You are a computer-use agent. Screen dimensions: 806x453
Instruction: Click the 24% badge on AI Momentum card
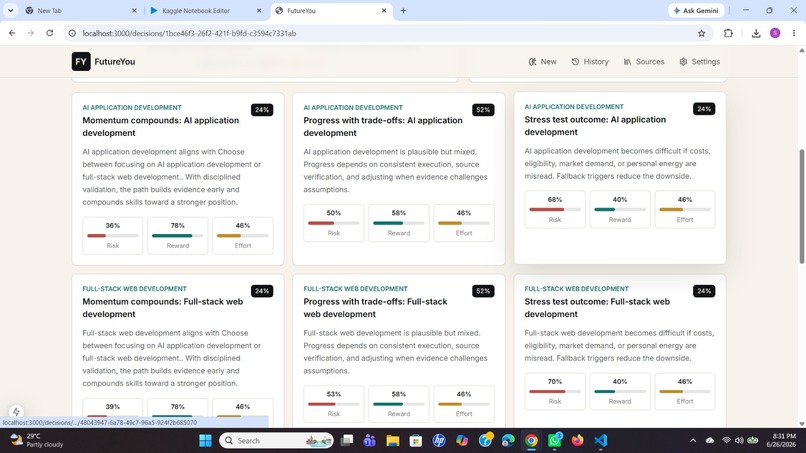[x=262, y=110]
